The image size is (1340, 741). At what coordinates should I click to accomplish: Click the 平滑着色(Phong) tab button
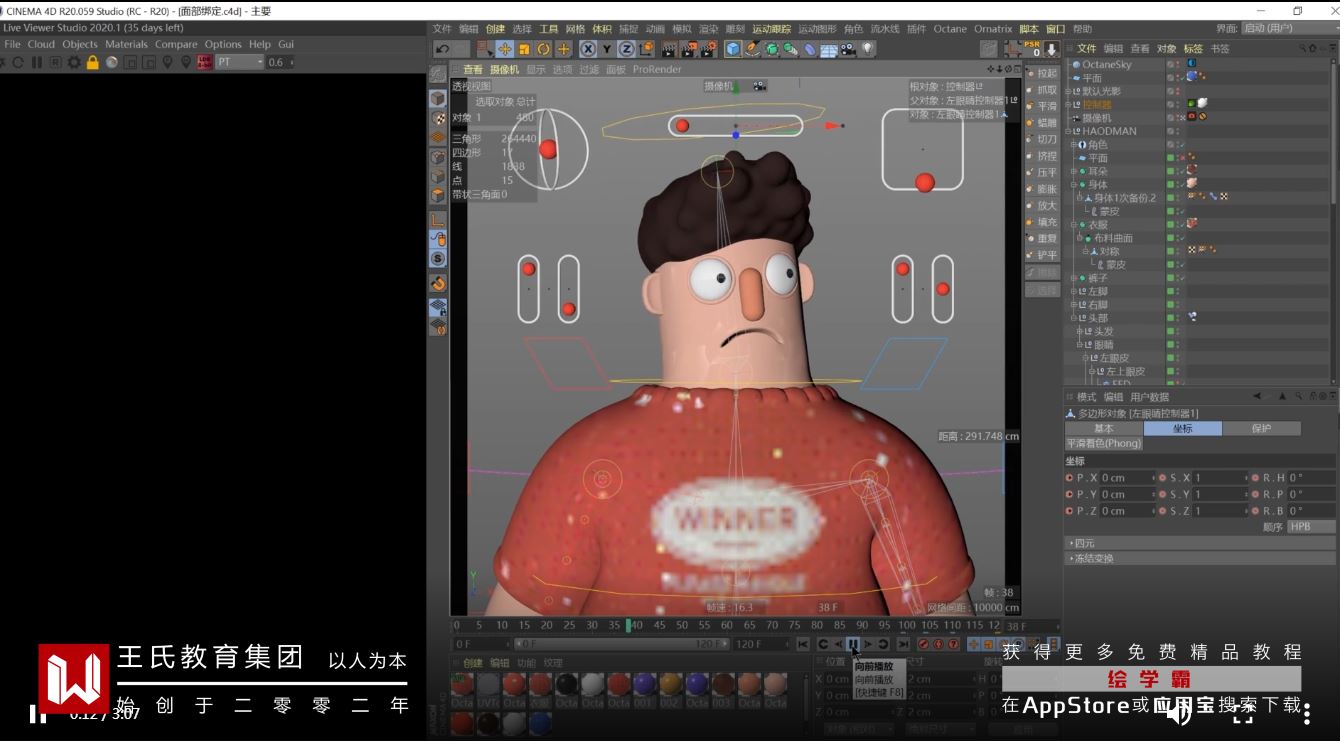tap(1103, 443)
